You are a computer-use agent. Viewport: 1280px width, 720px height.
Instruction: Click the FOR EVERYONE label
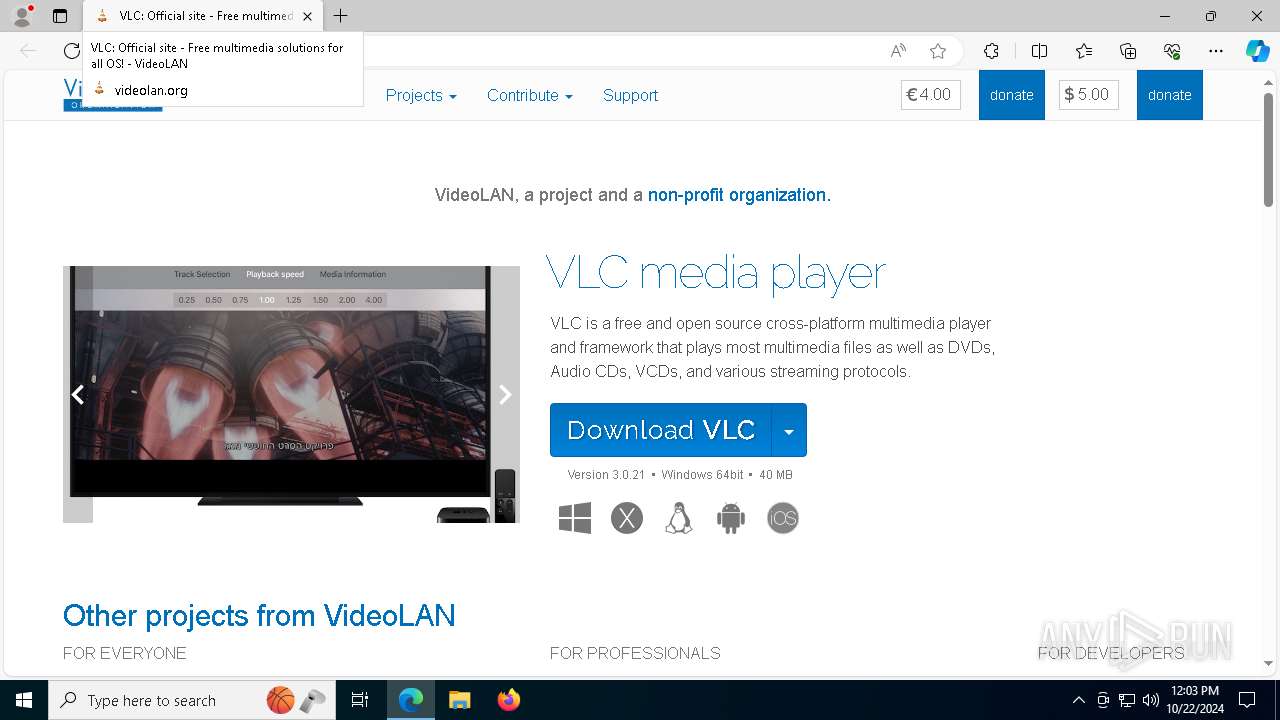click(125, 653)
